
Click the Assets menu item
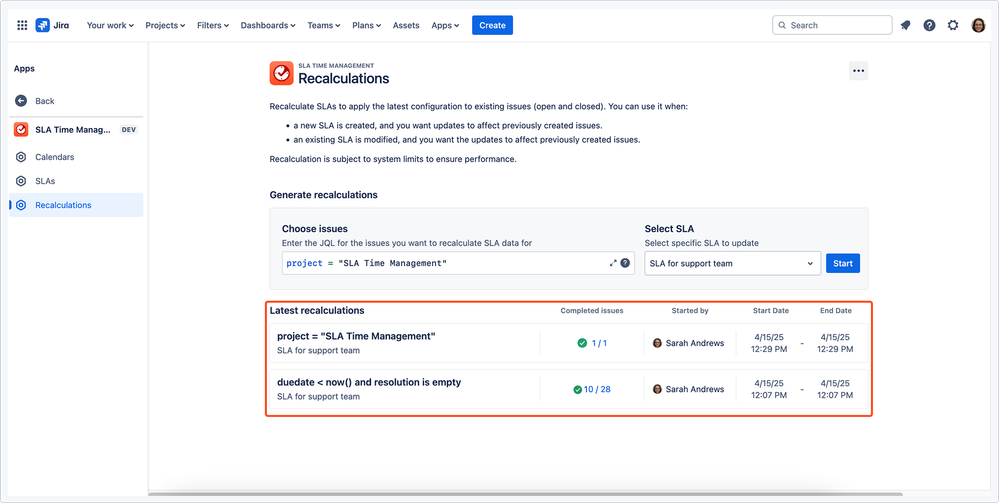point(406,25)
